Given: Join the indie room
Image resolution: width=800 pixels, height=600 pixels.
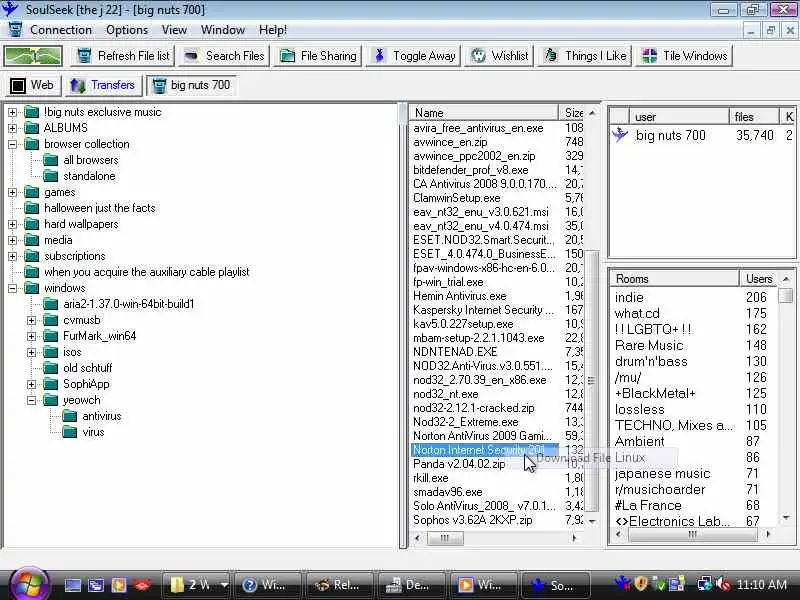Looking at the screenshot, I should 629,297.
